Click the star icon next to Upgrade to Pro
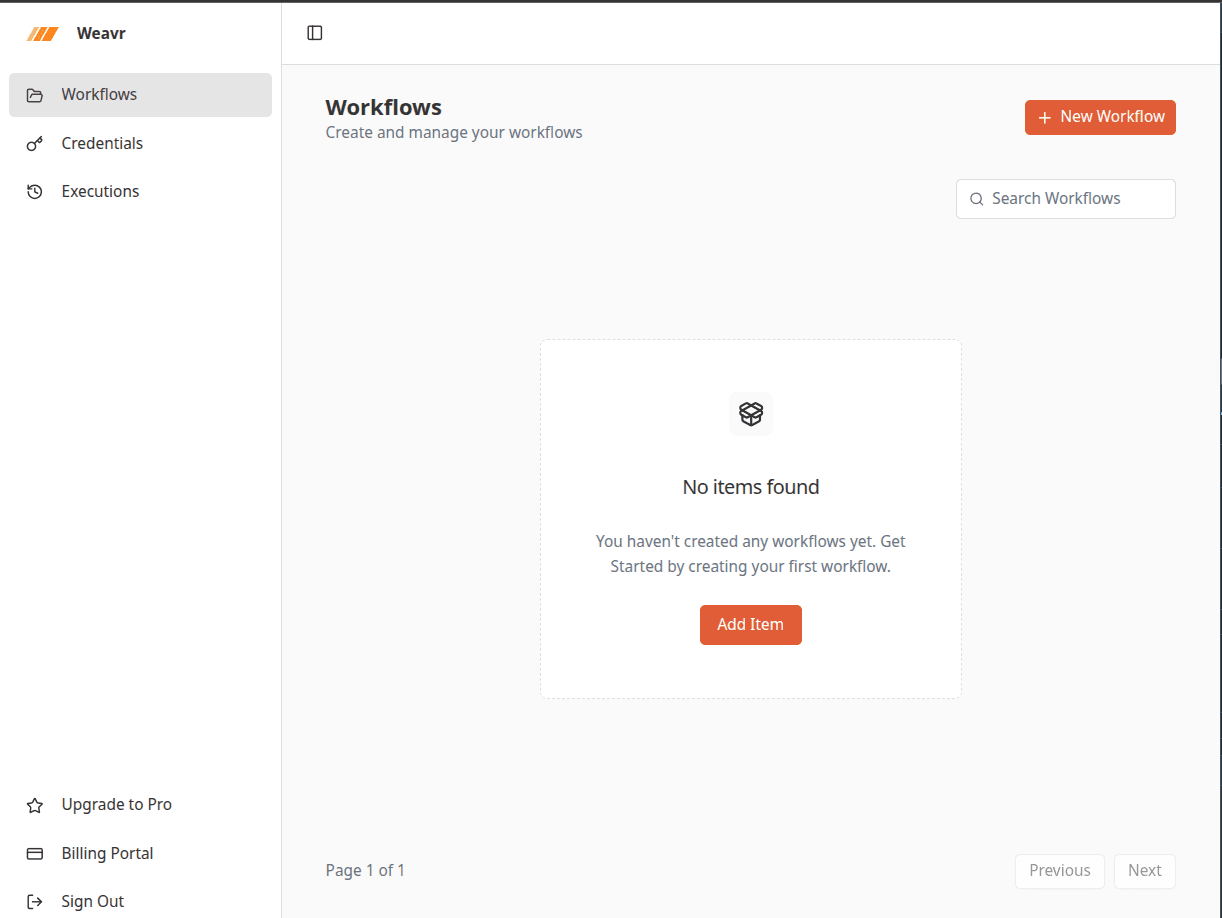 point(36,804)
